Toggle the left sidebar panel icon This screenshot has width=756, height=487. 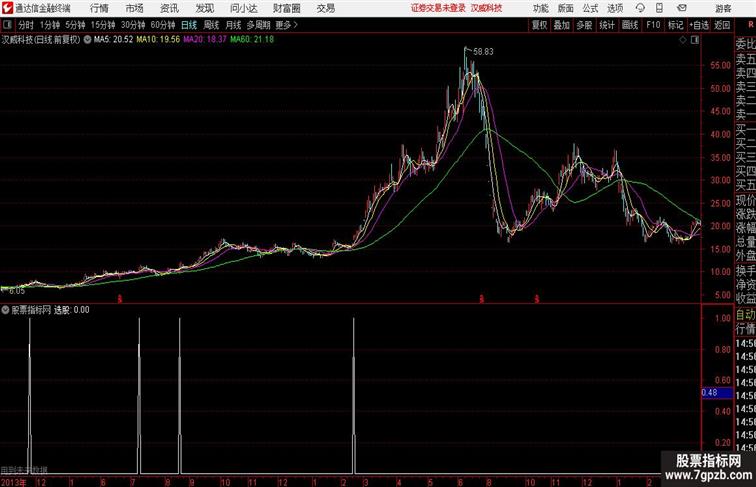click(x=7, y=25)
